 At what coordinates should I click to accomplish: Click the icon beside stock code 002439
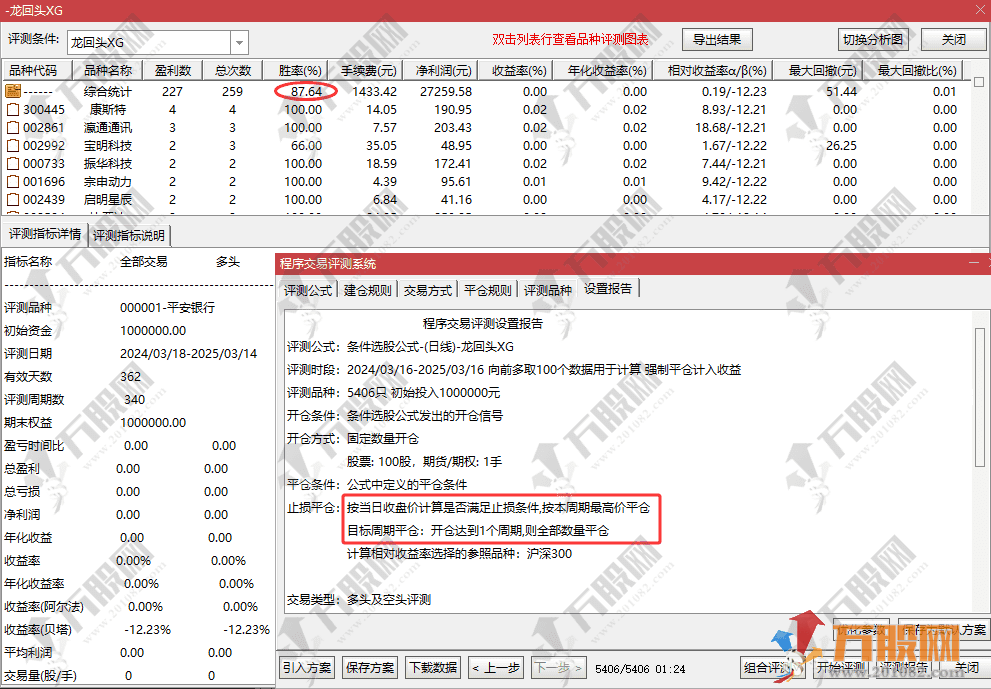(13, 200)
